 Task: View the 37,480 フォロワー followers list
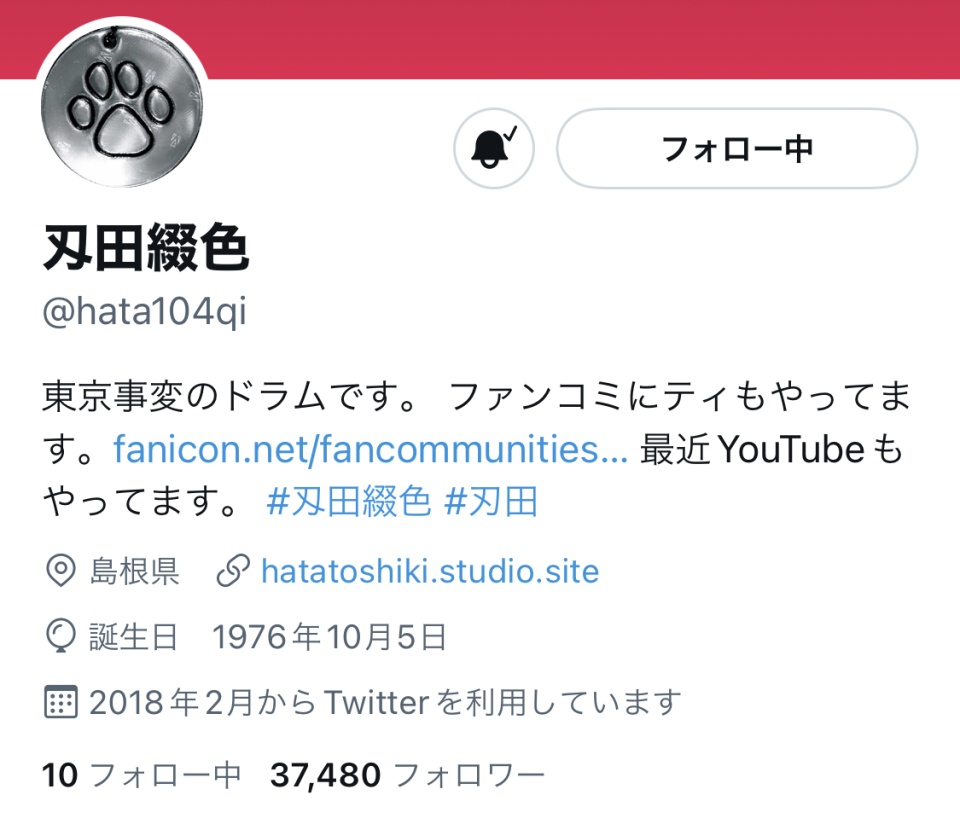pos(407,775)
